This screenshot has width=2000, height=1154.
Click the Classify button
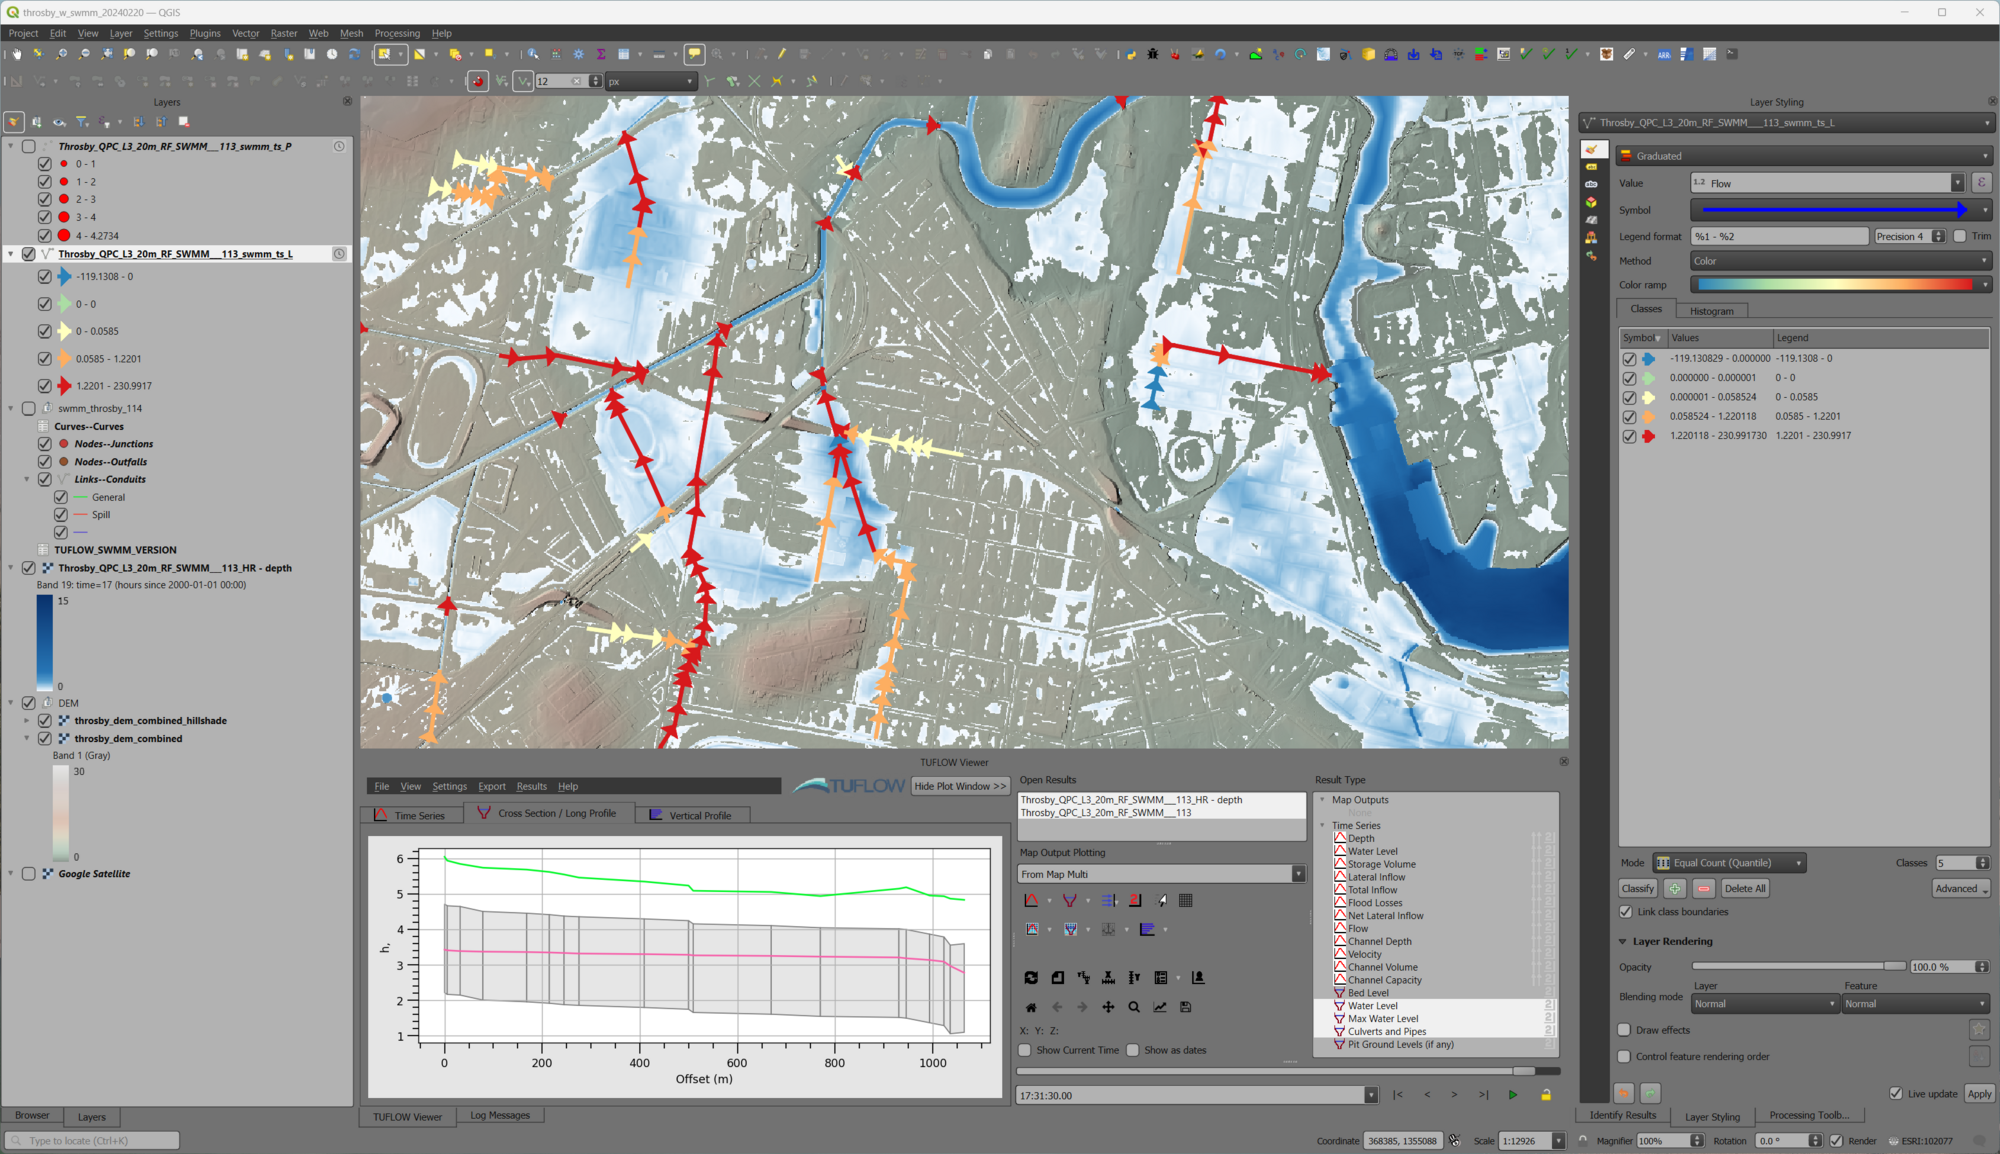tap(1637, 888)
